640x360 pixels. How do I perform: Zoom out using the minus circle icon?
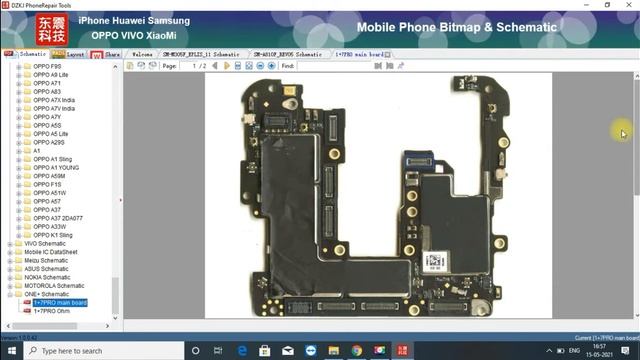[x=260, y=66]
